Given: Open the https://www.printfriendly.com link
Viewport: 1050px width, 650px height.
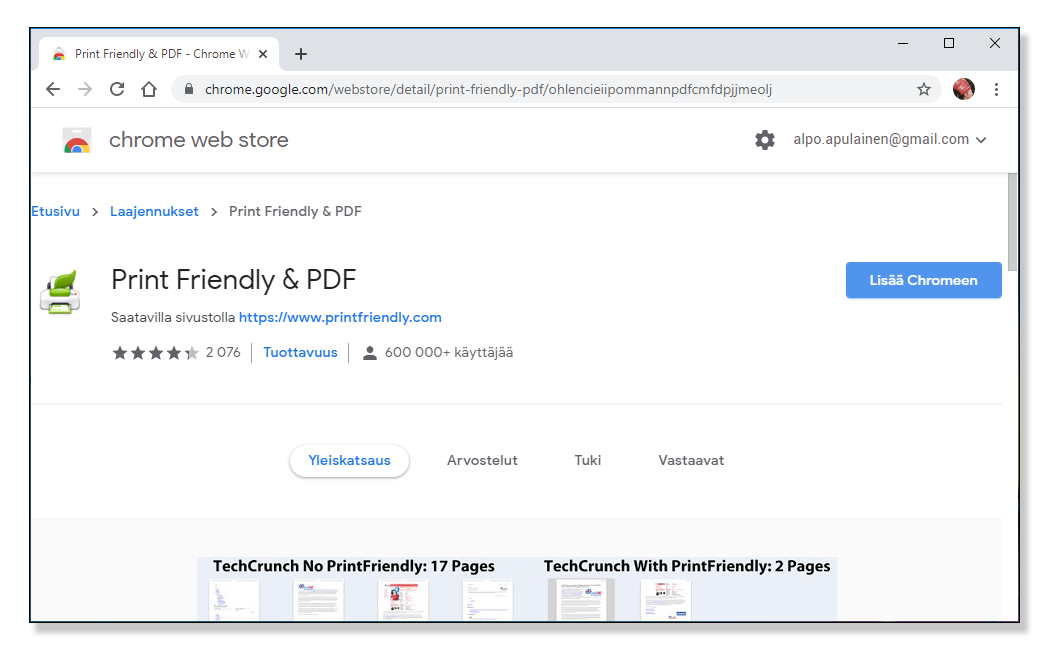Looking at the screenshot, I should point(340,317).
